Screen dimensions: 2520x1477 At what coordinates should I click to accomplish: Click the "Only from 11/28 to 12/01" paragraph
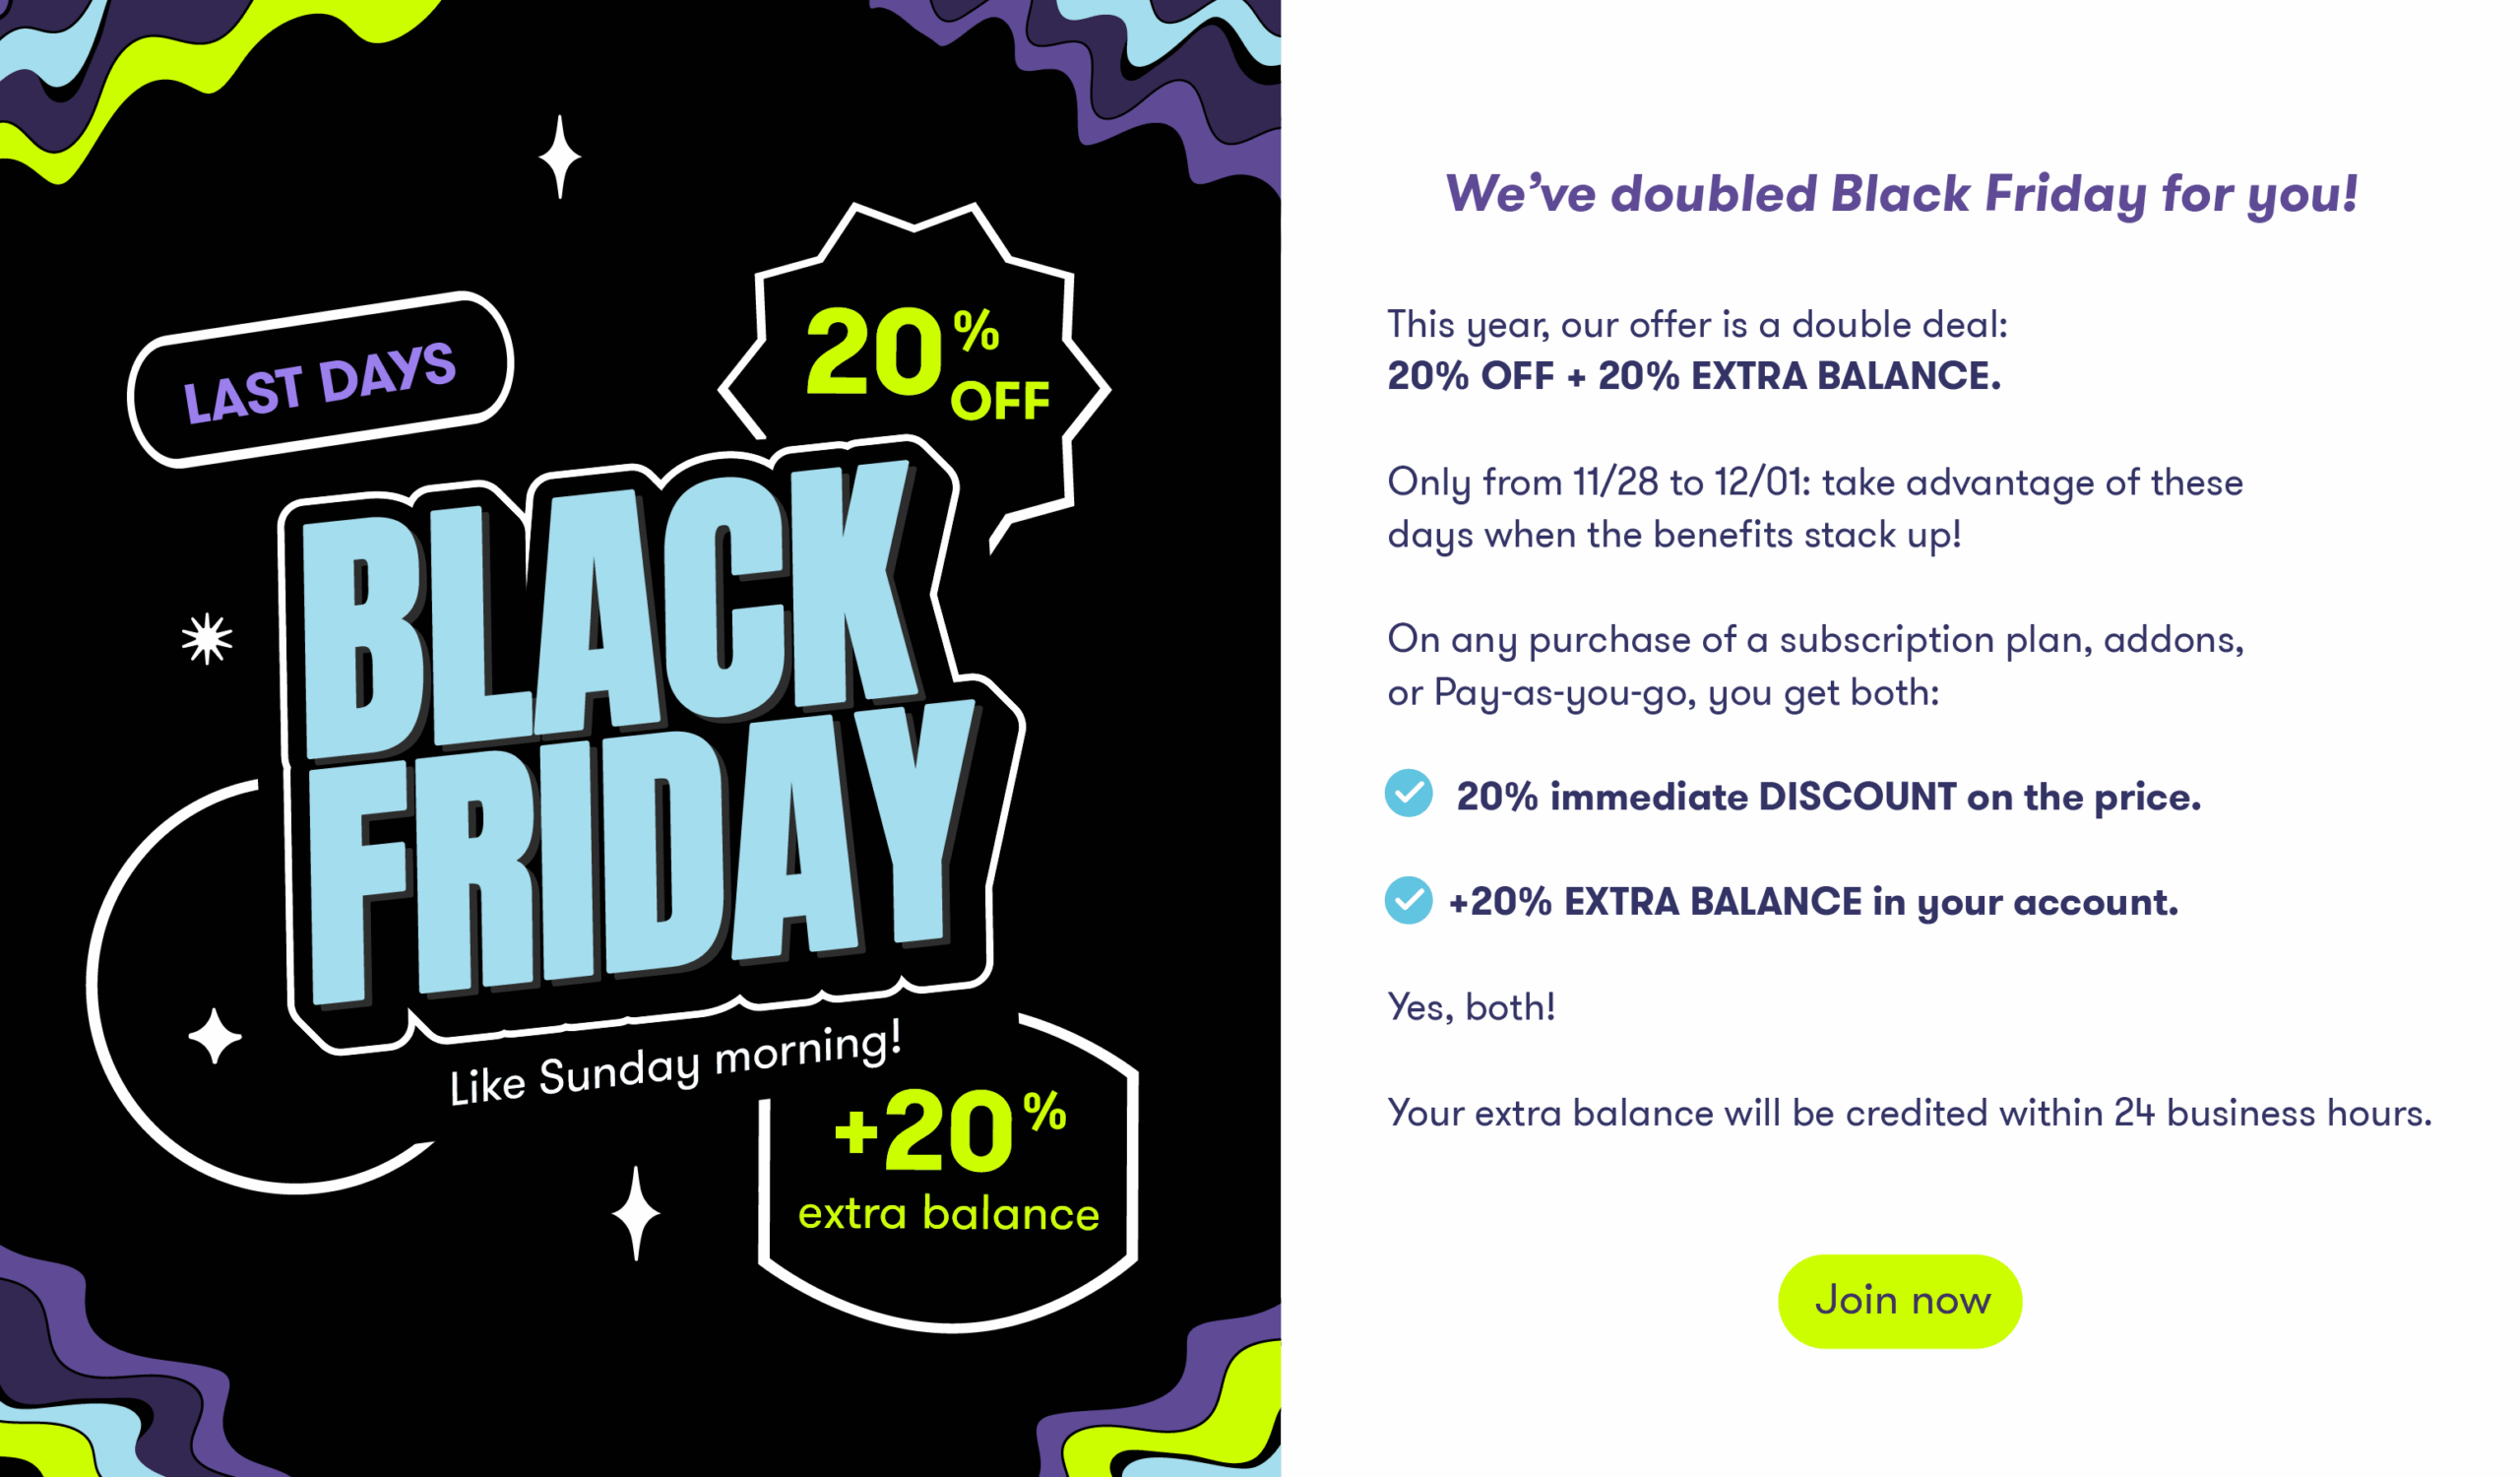(1814, 508)
